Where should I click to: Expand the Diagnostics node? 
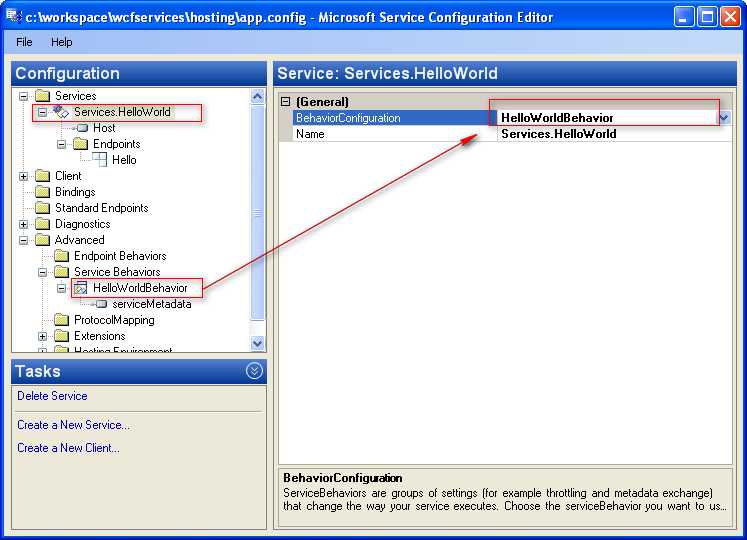coord(23,224)
